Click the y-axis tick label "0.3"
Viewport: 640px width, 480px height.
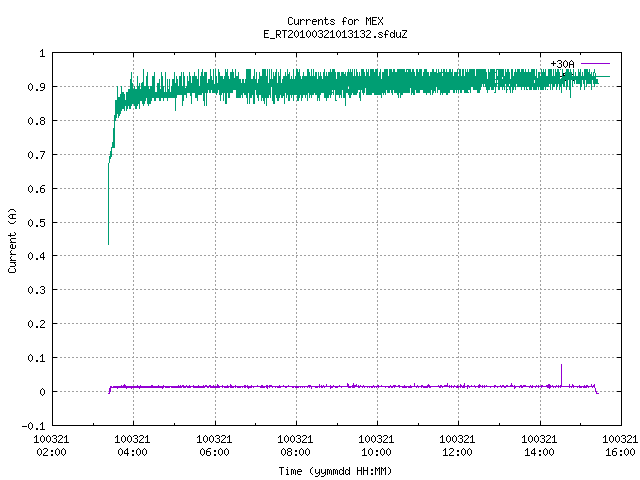(x=36, y=290)
